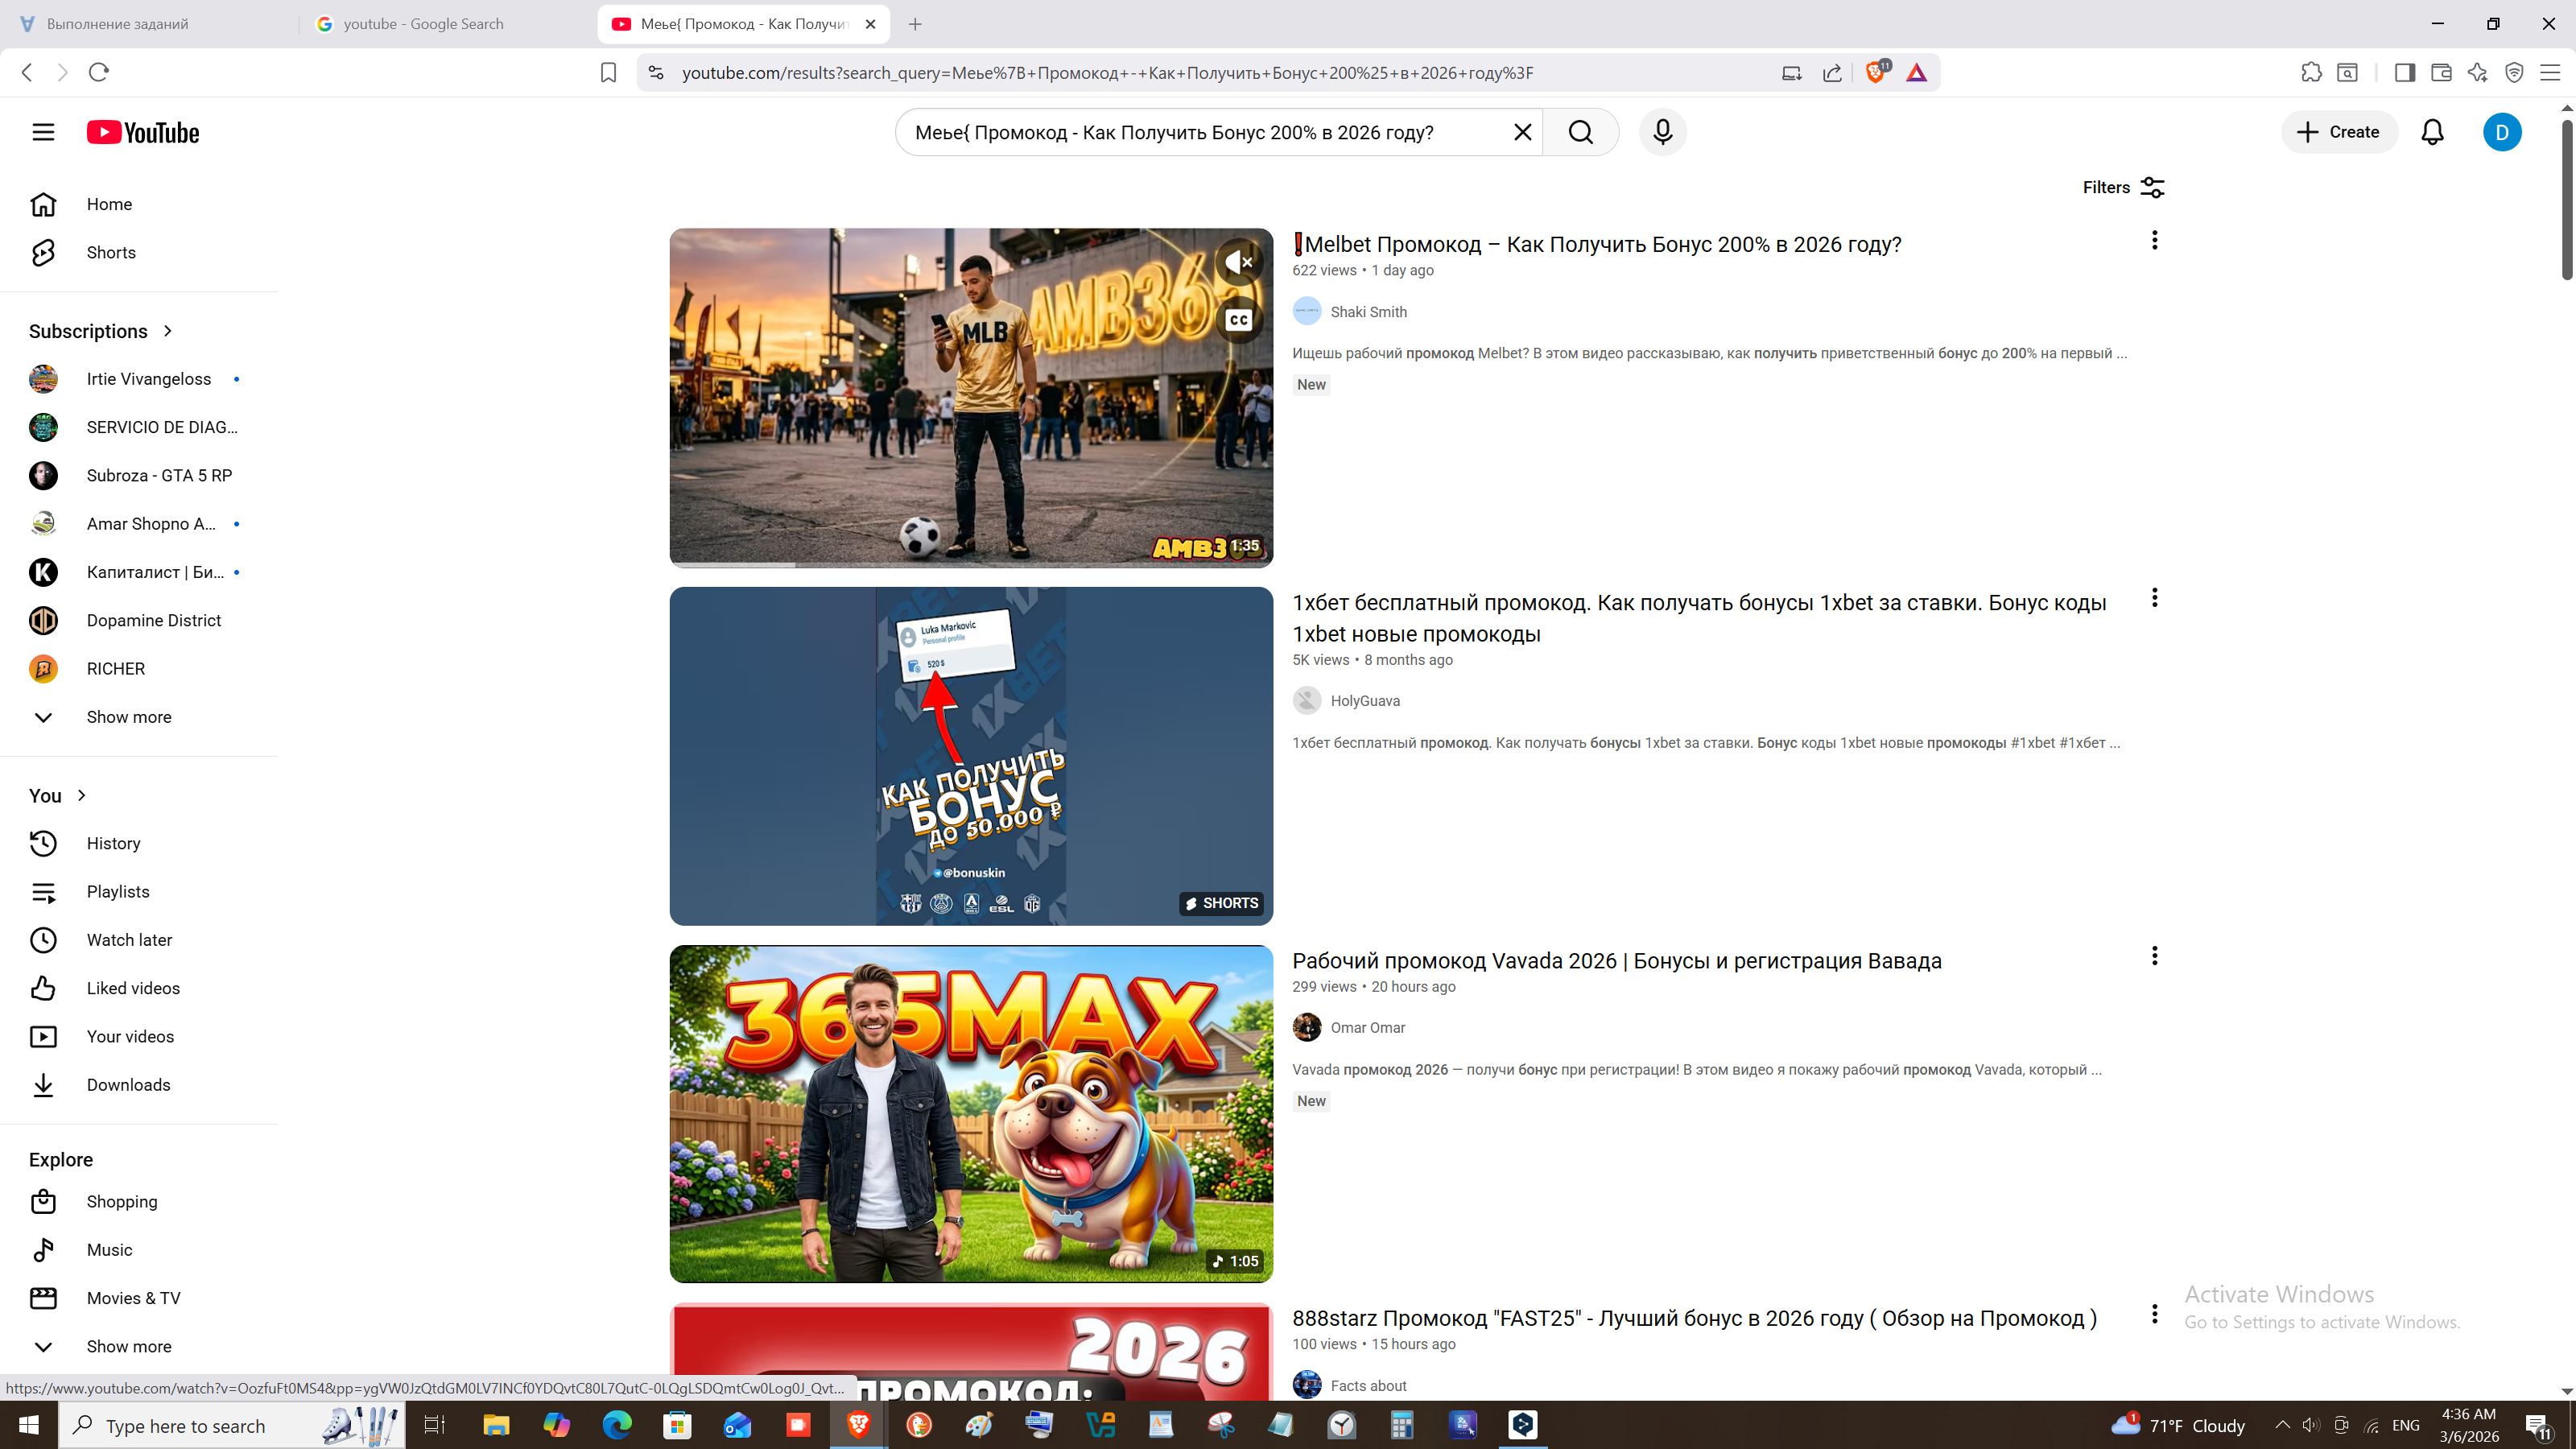This screenshot has width=2576, height=1449.
Task: Click the page vertical scrollbar
Action: pyautogui.click(x=2566, y=200)
